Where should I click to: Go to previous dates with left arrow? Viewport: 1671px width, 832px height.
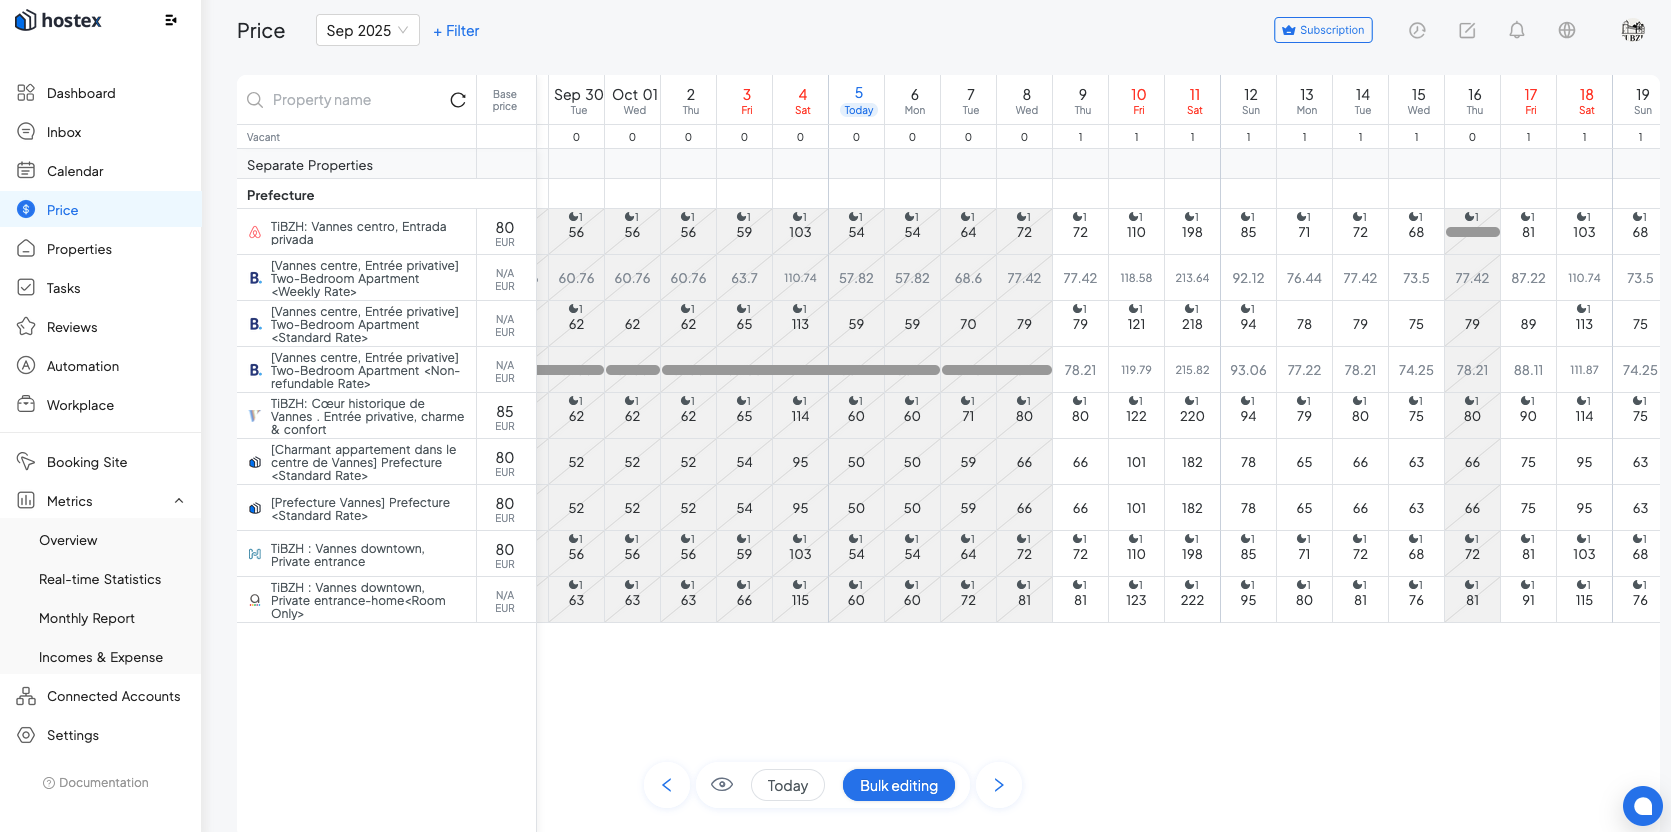667,785
